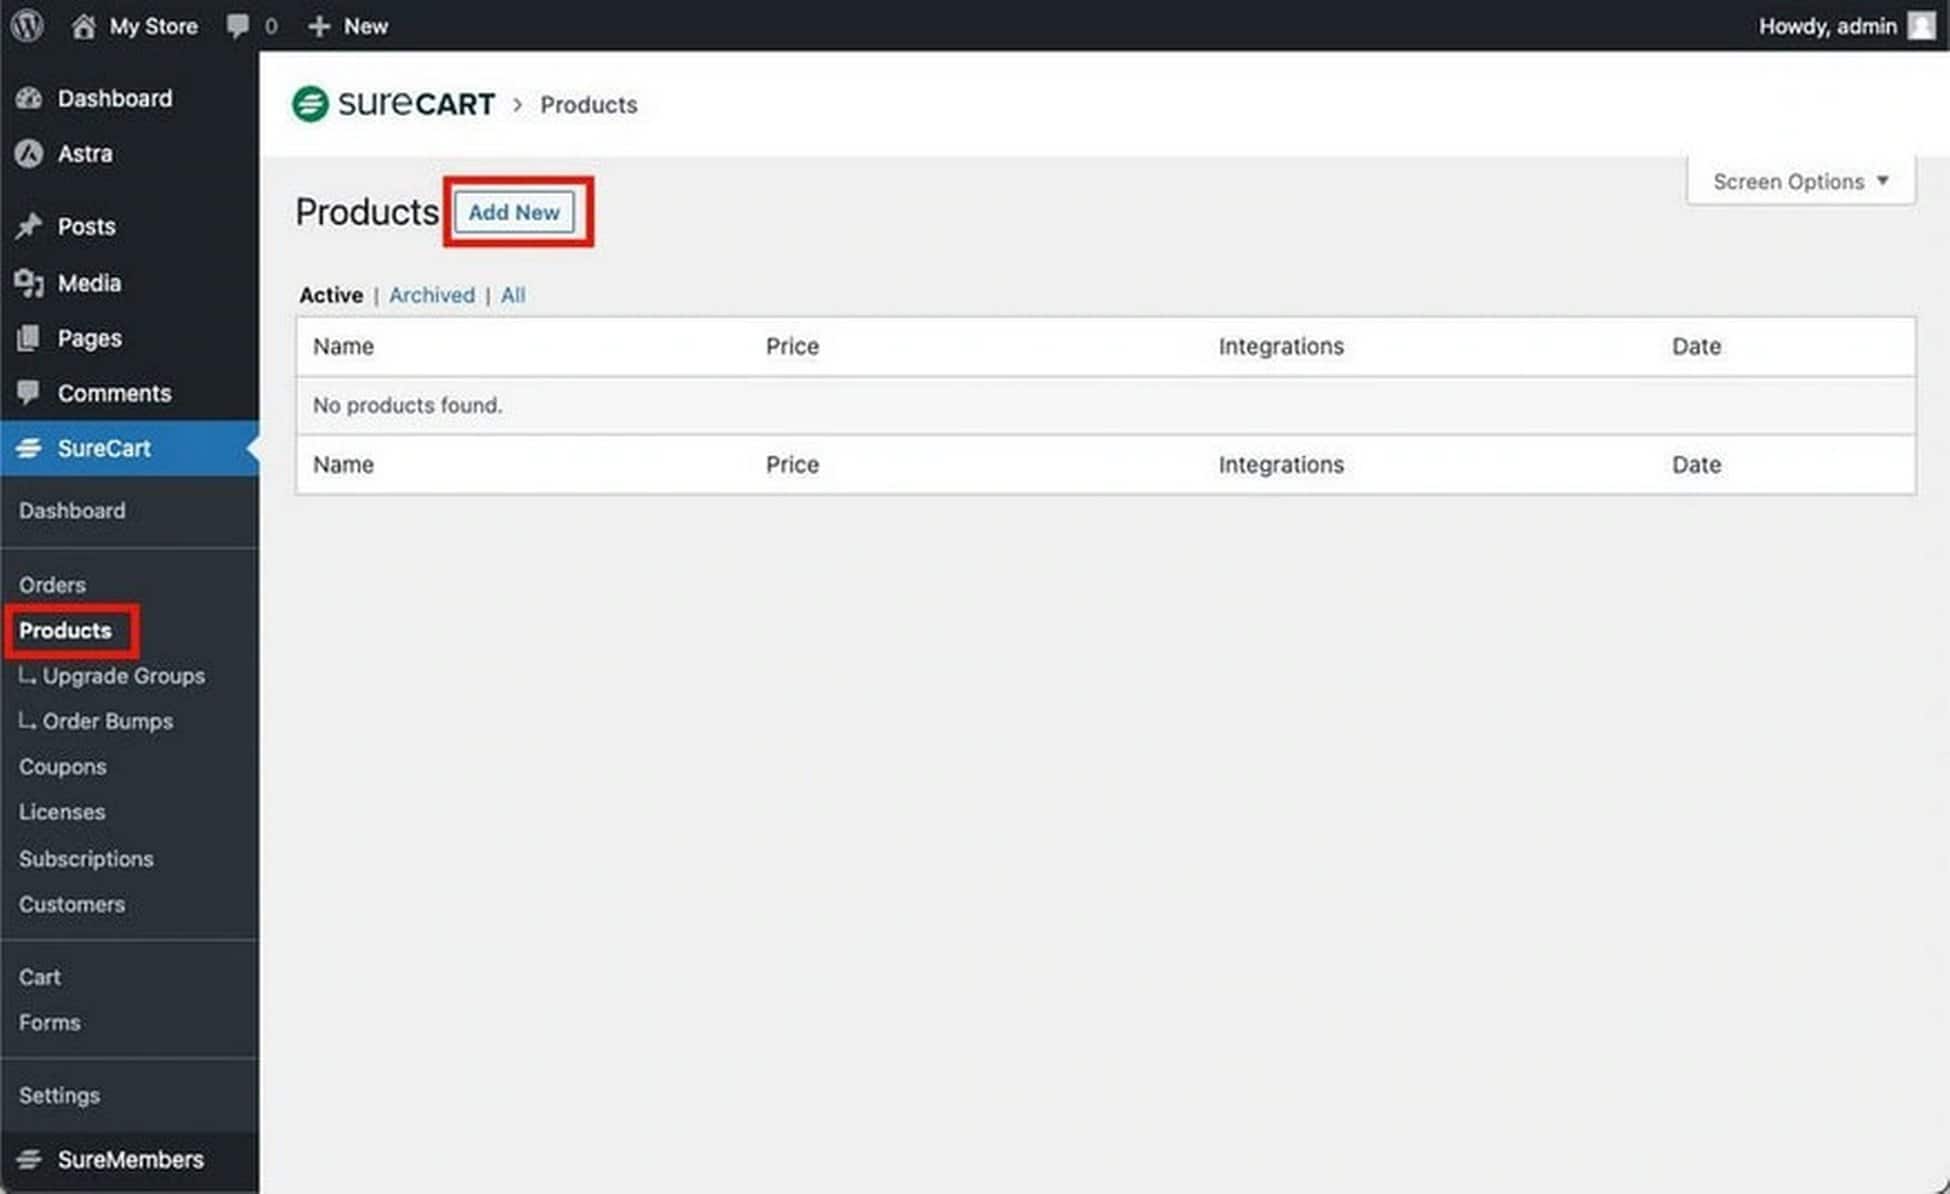Click the Products sidebar item

click(65, 630)
